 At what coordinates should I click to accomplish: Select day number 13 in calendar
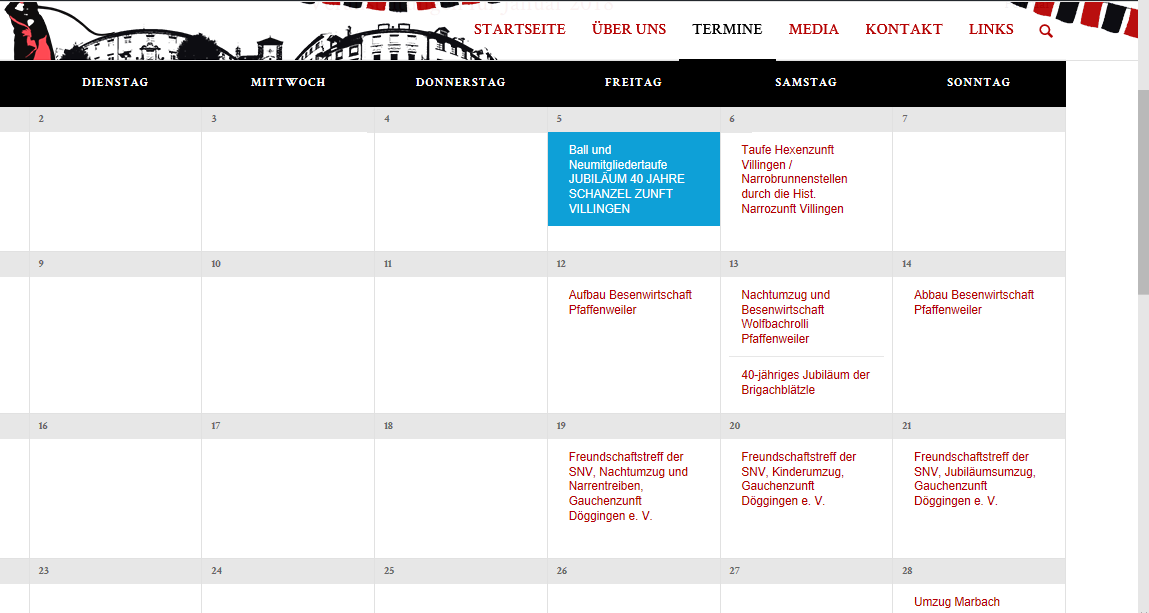(x=734, y=264)
